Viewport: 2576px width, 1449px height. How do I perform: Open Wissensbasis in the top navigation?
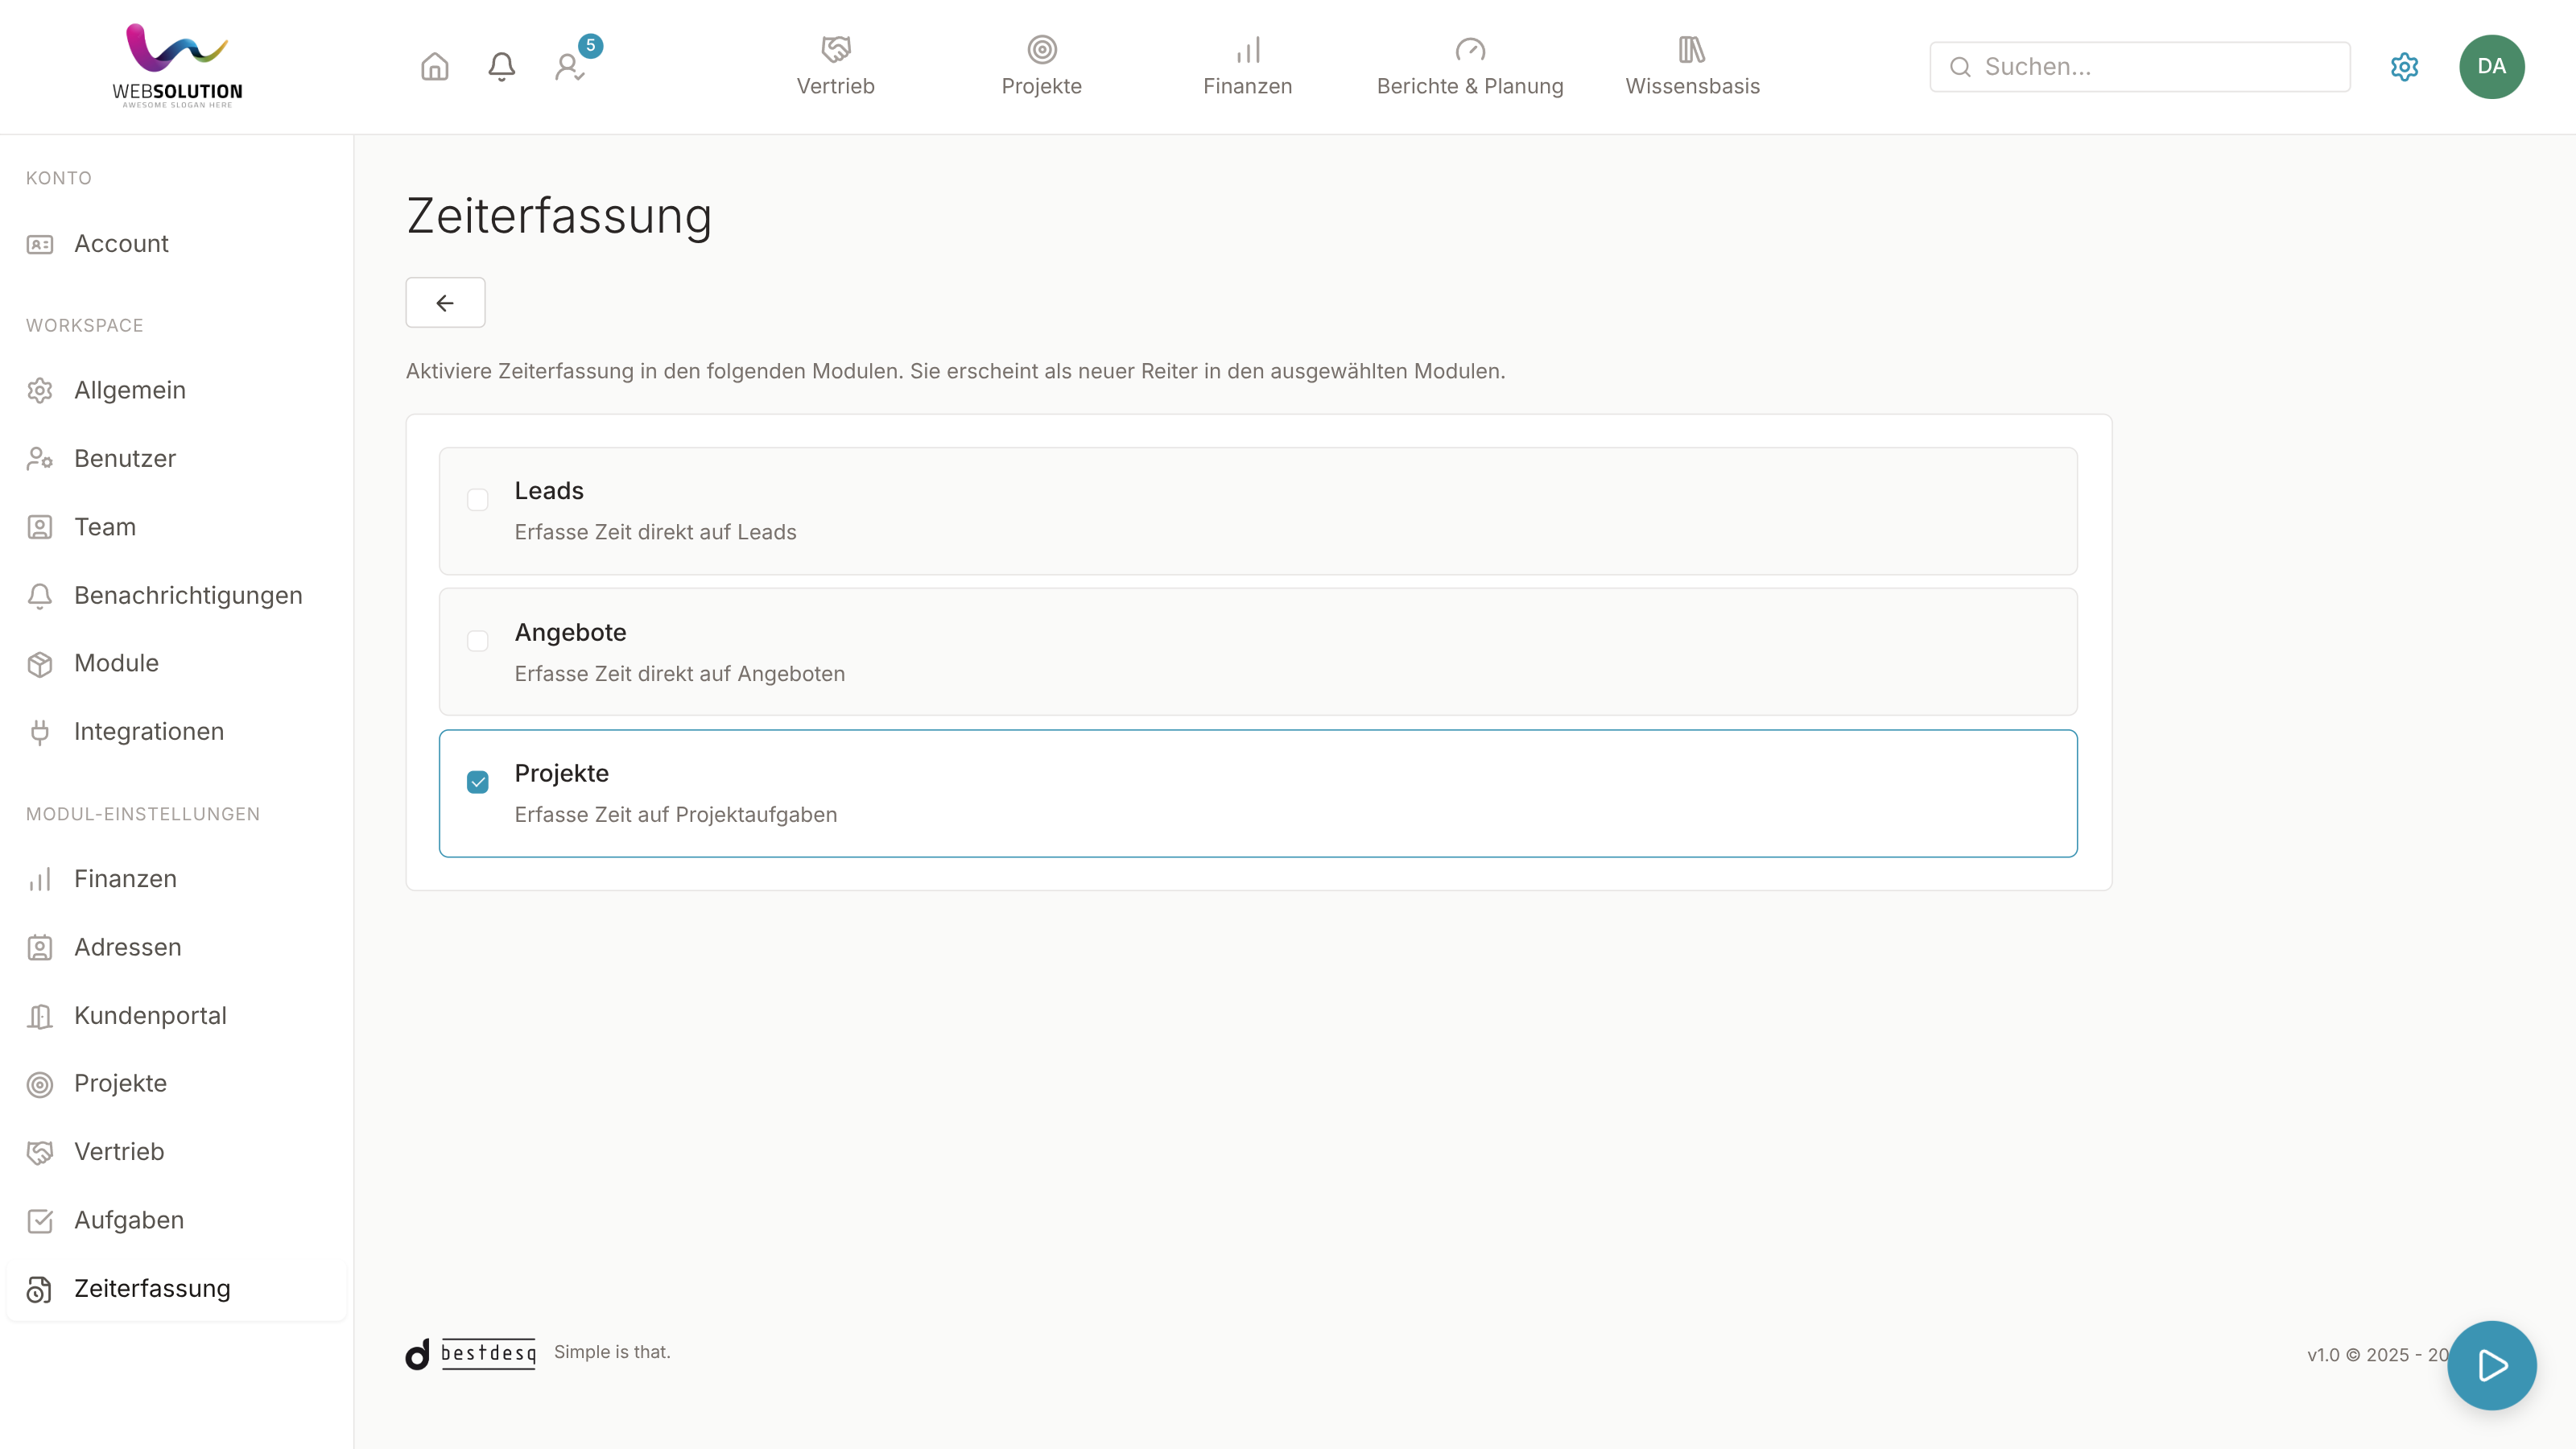(1692, 67)
